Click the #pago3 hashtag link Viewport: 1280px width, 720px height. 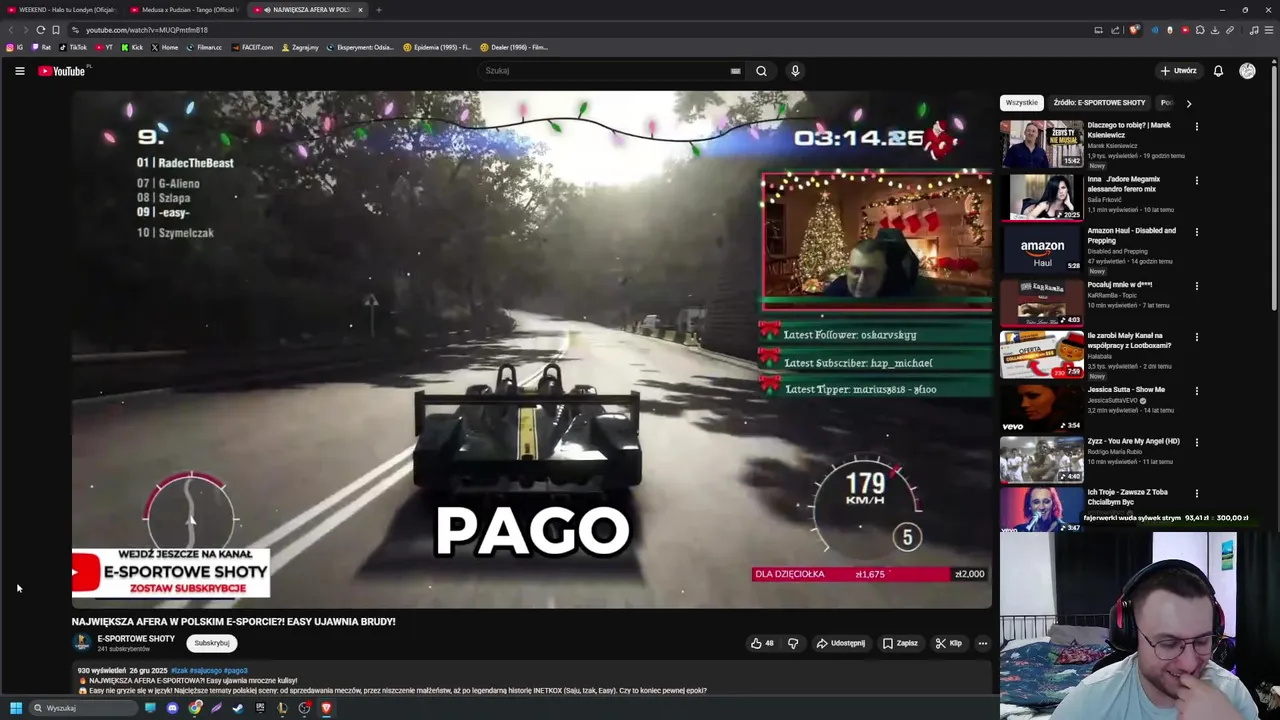pyautogui.click(x=236, y=671)
